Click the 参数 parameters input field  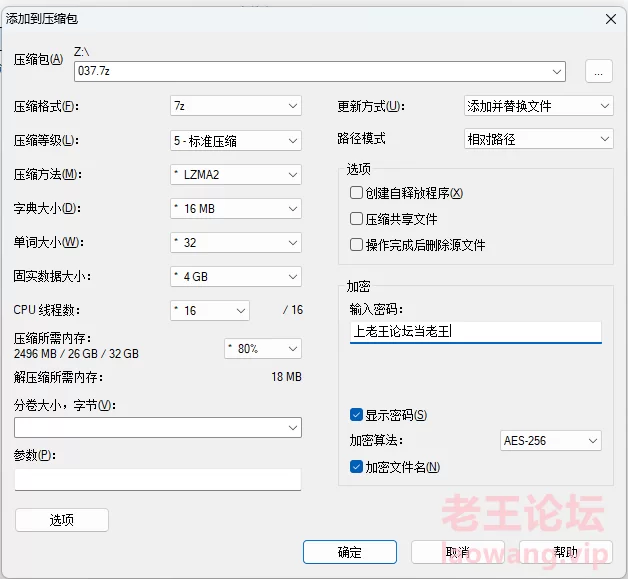point(157,480)
